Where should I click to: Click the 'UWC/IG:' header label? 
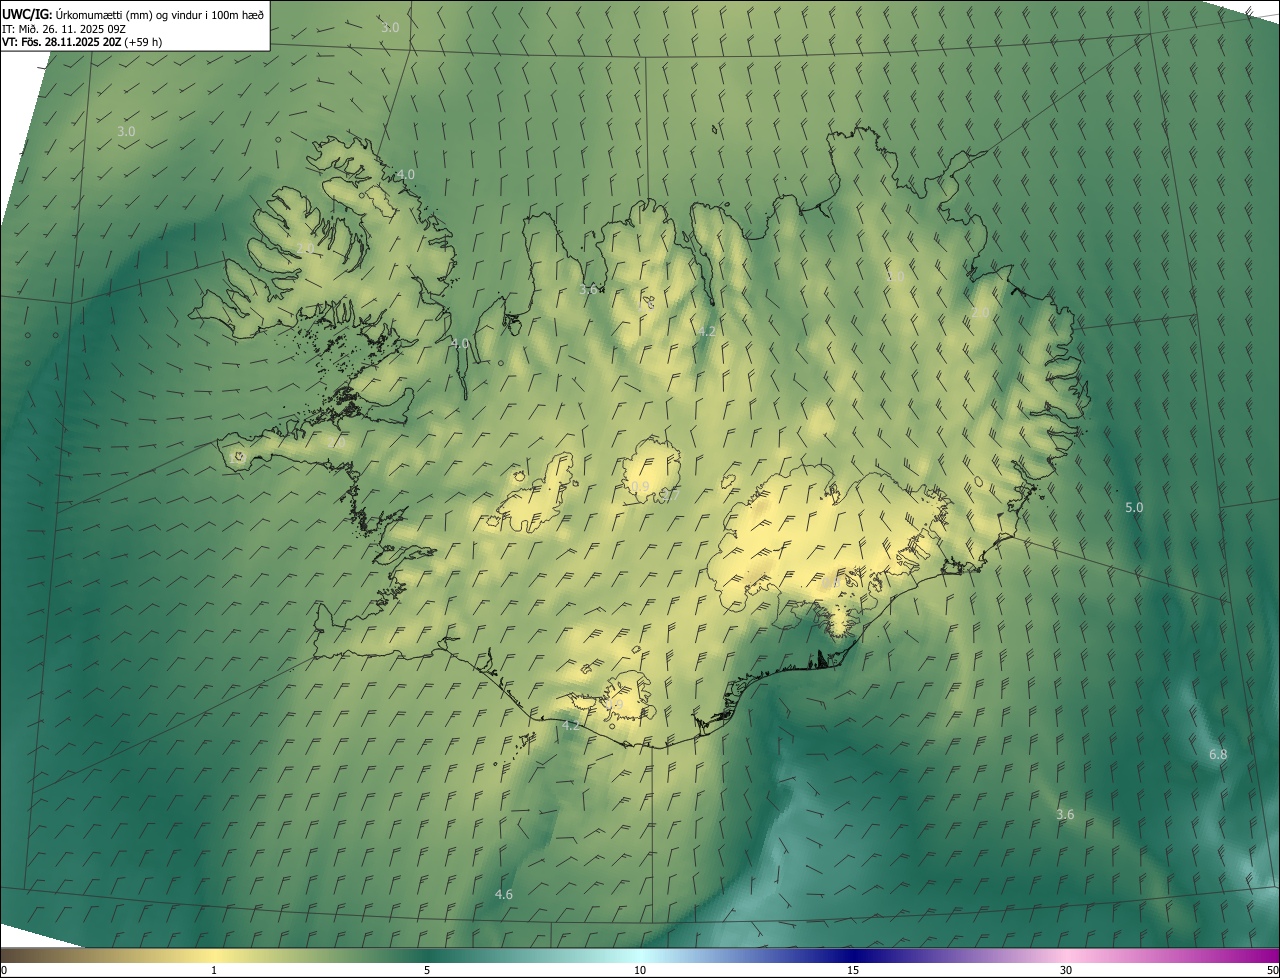[x=27, y=14]
